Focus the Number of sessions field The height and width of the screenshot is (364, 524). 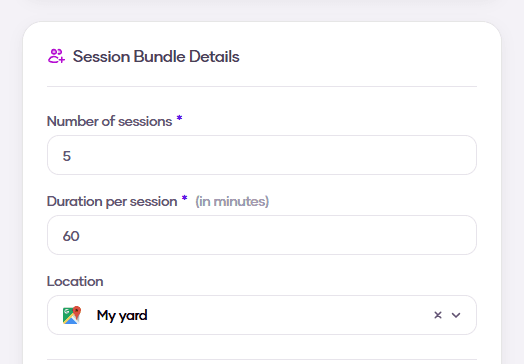coord(262,155)
